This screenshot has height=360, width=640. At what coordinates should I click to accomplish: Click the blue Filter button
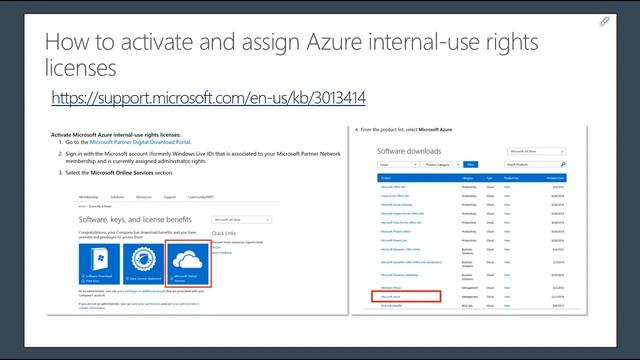471,164
